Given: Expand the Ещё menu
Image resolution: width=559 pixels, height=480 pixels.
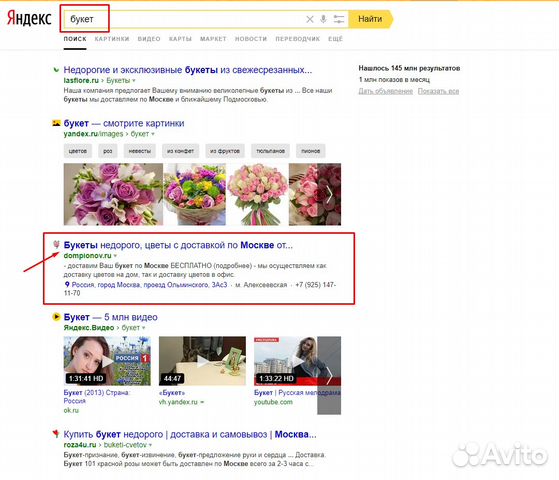Looking at the screenshot, I should coord(335,39).
